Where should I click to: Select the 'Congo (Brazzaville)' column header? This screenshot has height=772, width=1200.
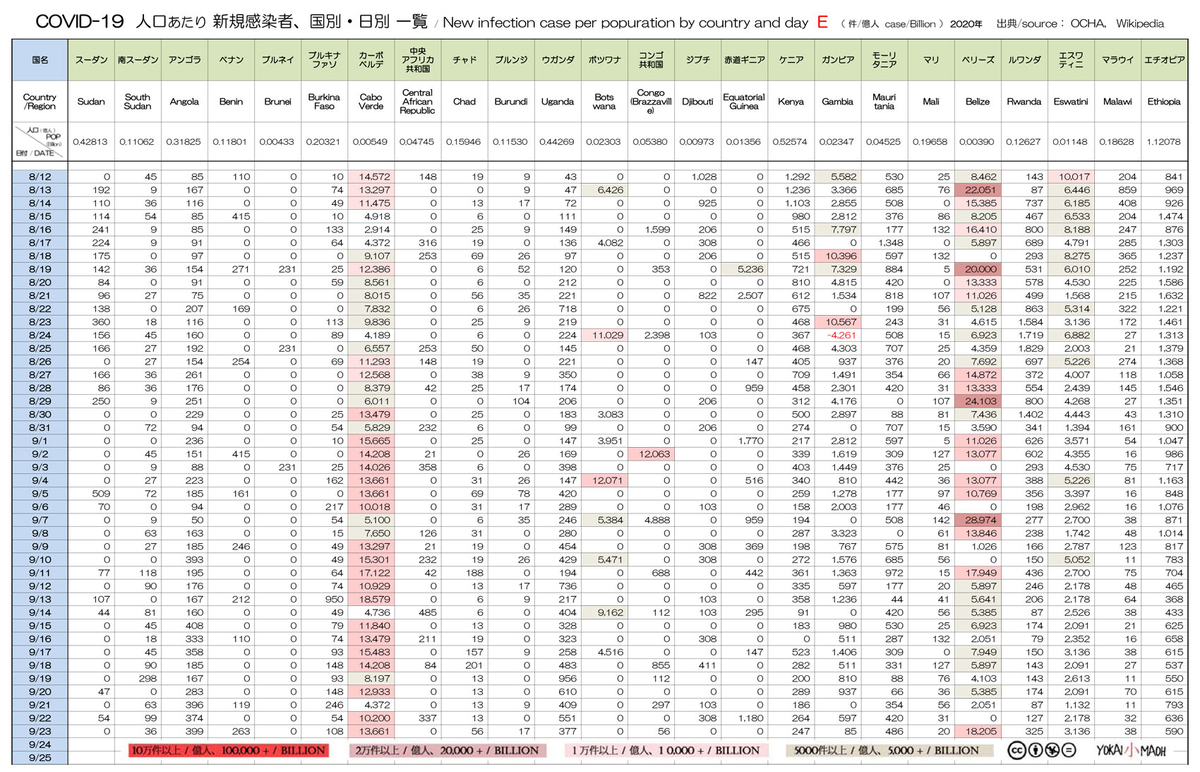tap(650, 102)
